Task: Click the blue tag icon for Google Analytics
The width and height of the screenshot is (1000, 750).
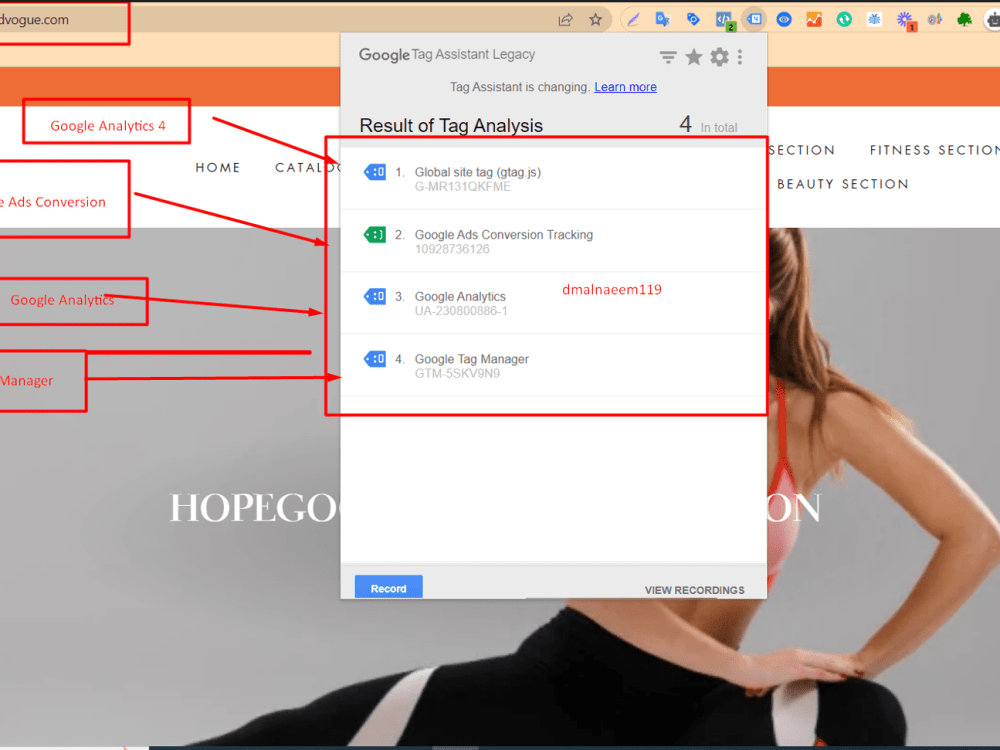Action: coord(375,297)
